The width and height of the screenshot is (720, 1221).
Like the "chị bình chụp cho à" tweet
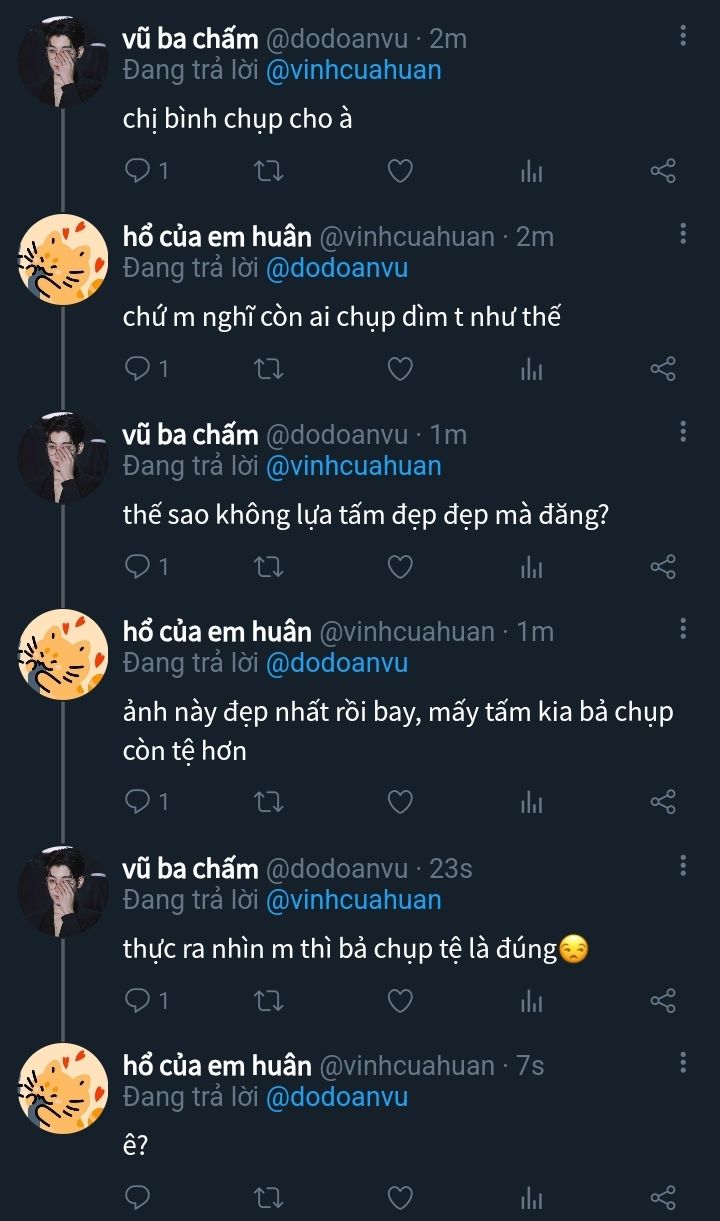[x=400, y=171]
